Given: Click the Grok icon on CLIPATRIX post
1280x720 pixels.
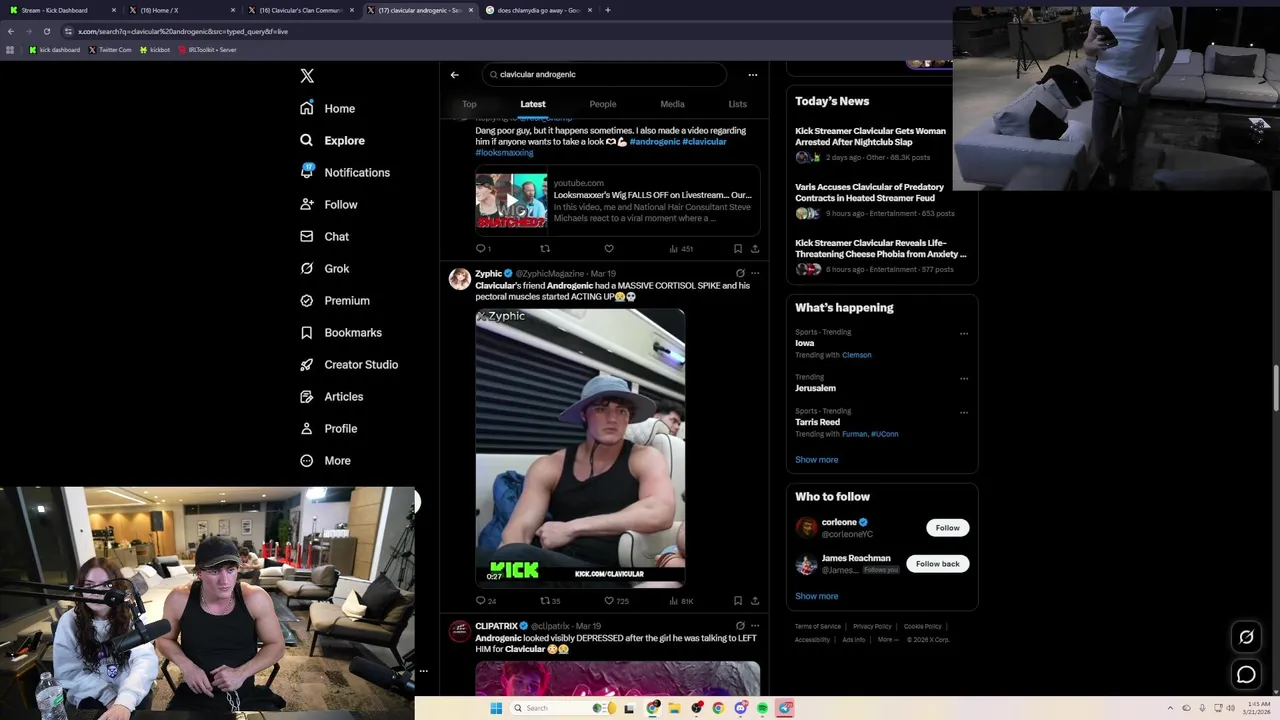Looking at the screenshot, I should pyautogui.click(x=740, y=626).
